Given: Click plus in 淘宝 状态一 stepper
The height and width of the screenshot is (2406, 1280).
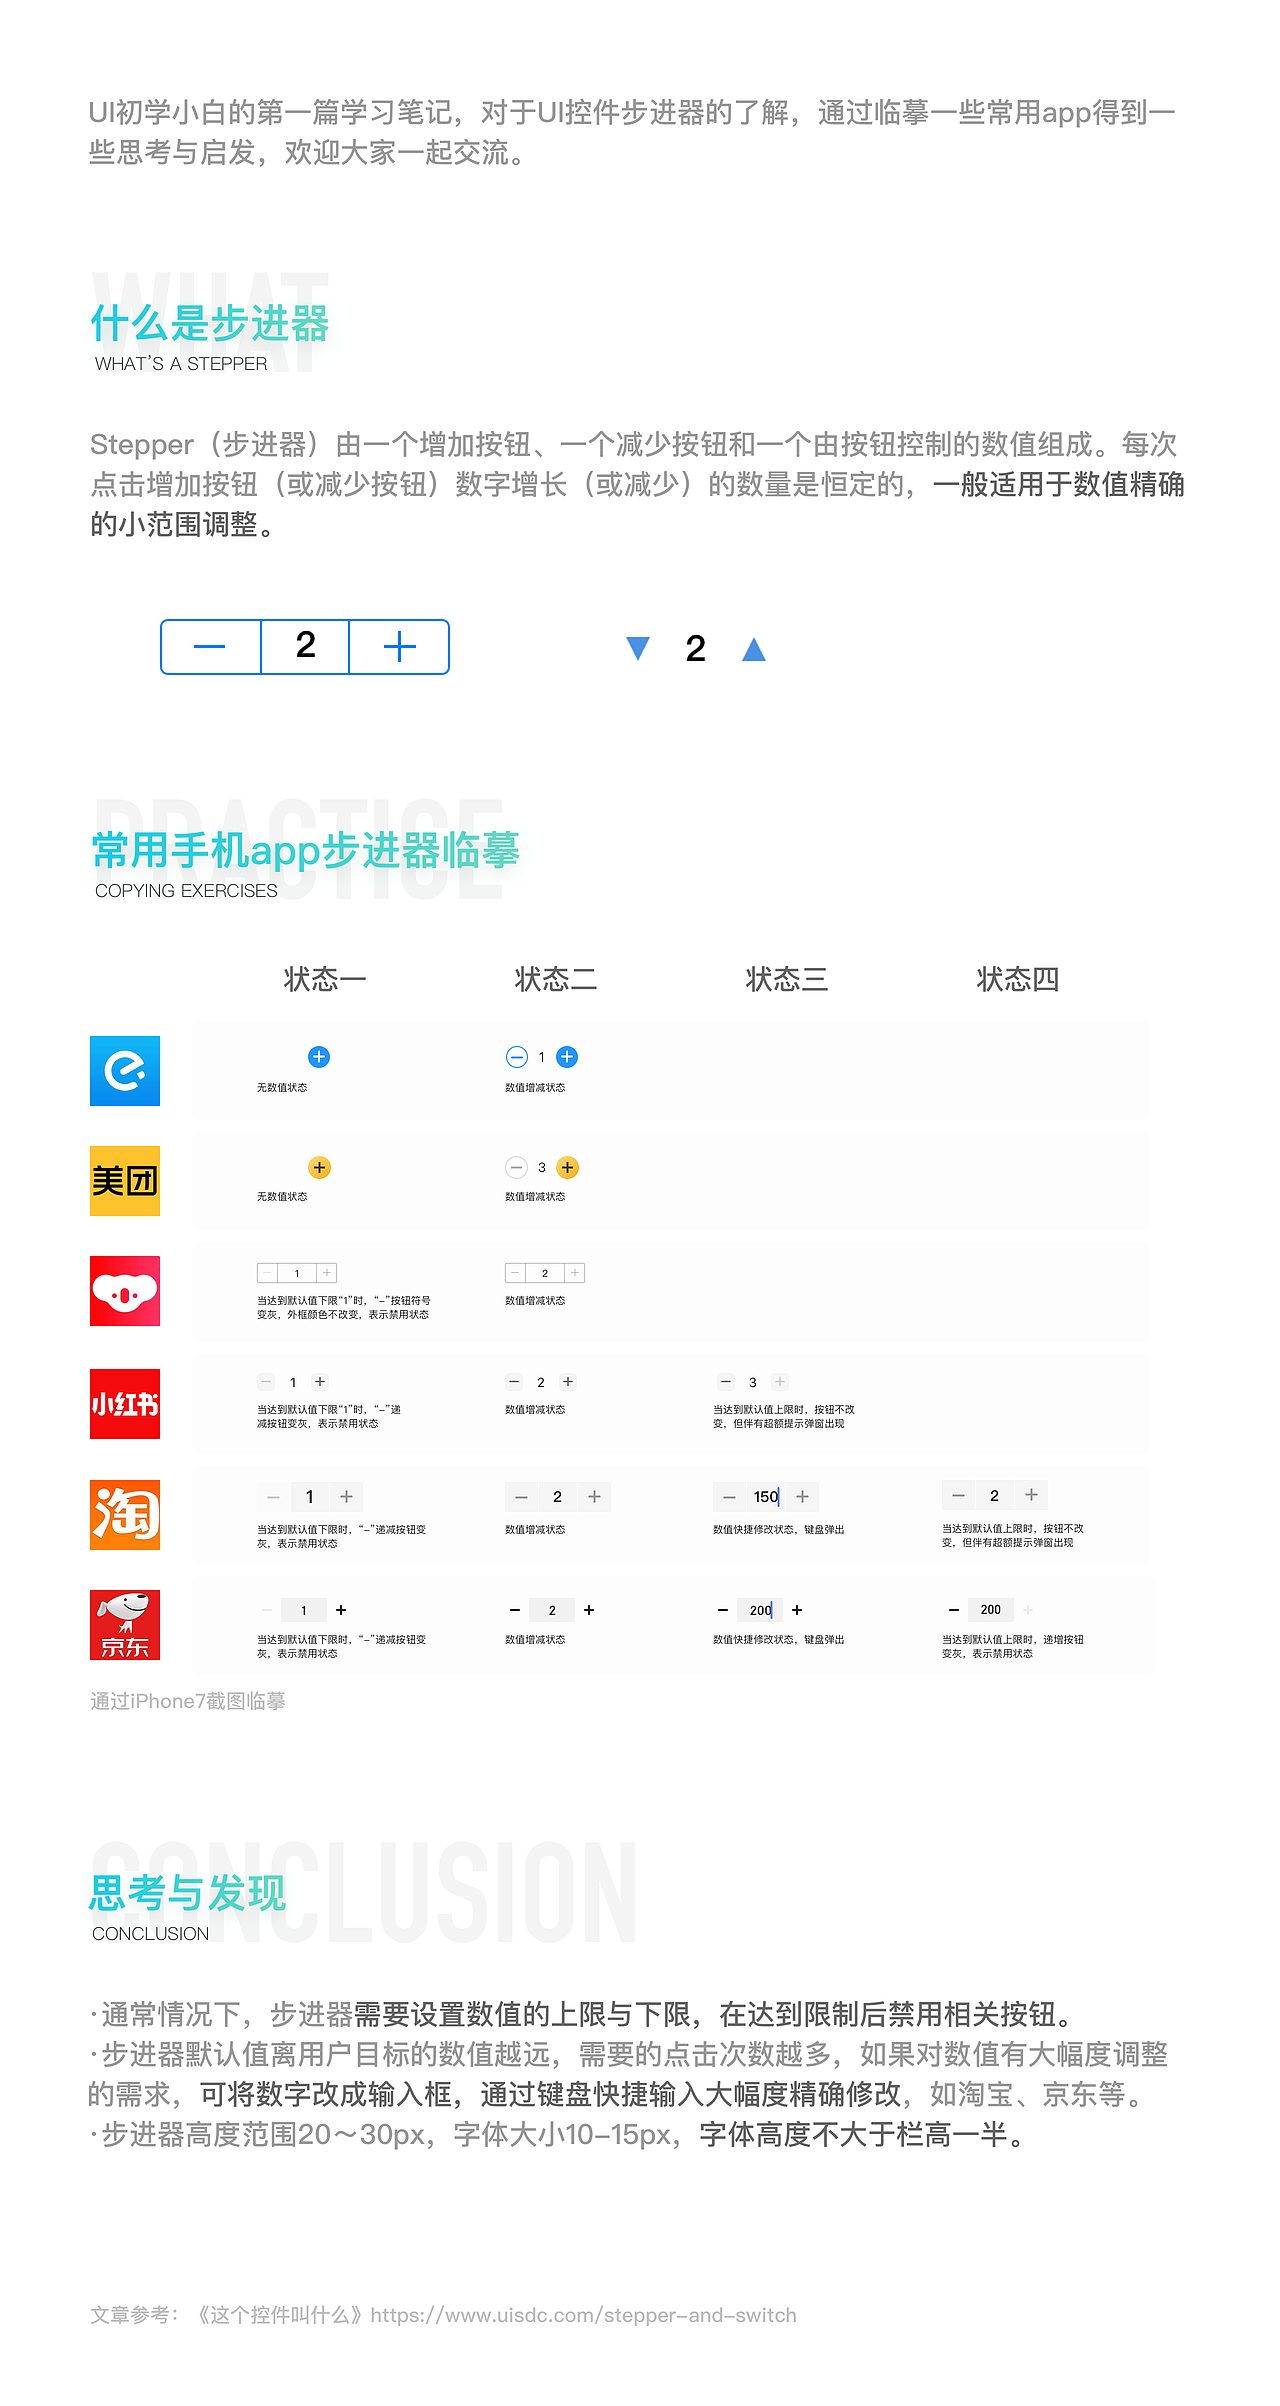Looking at the screenshot, I should point(346,1497).
